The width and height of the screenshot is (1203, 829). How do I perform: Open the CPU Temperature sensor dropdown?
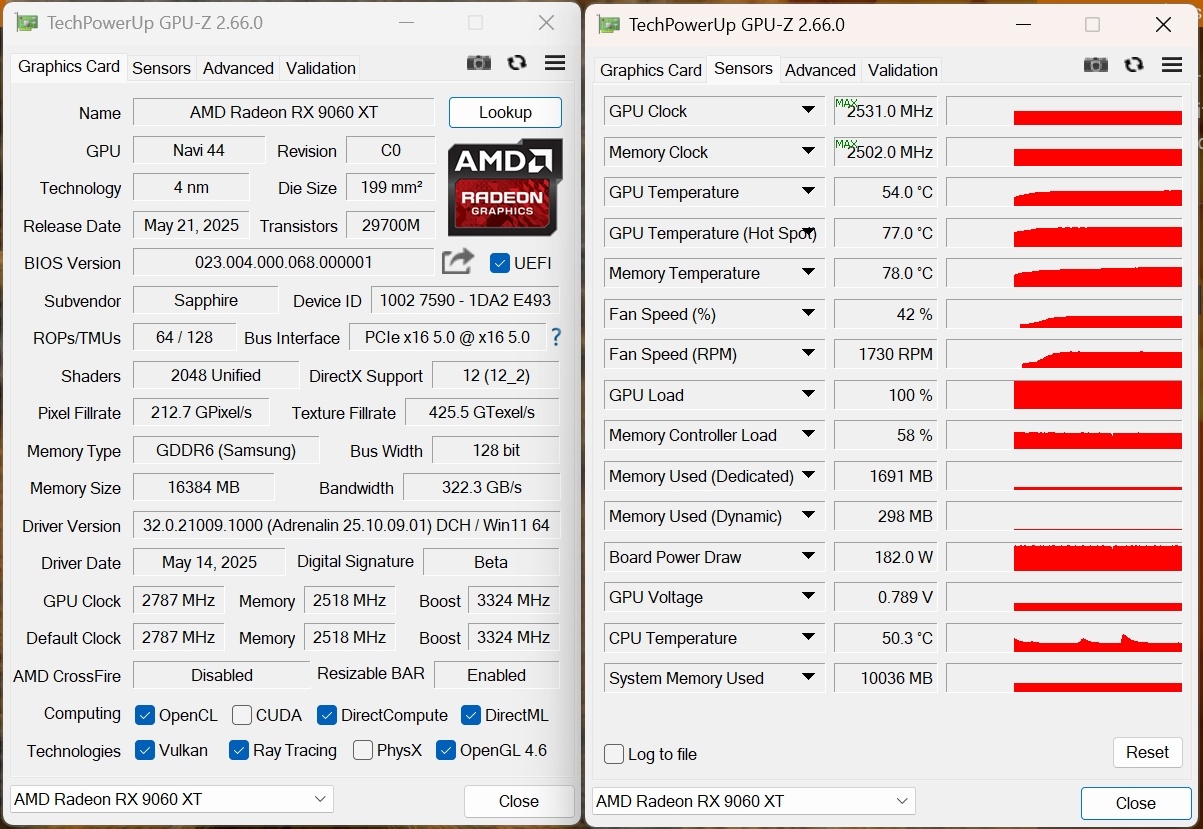click(808, 637)
